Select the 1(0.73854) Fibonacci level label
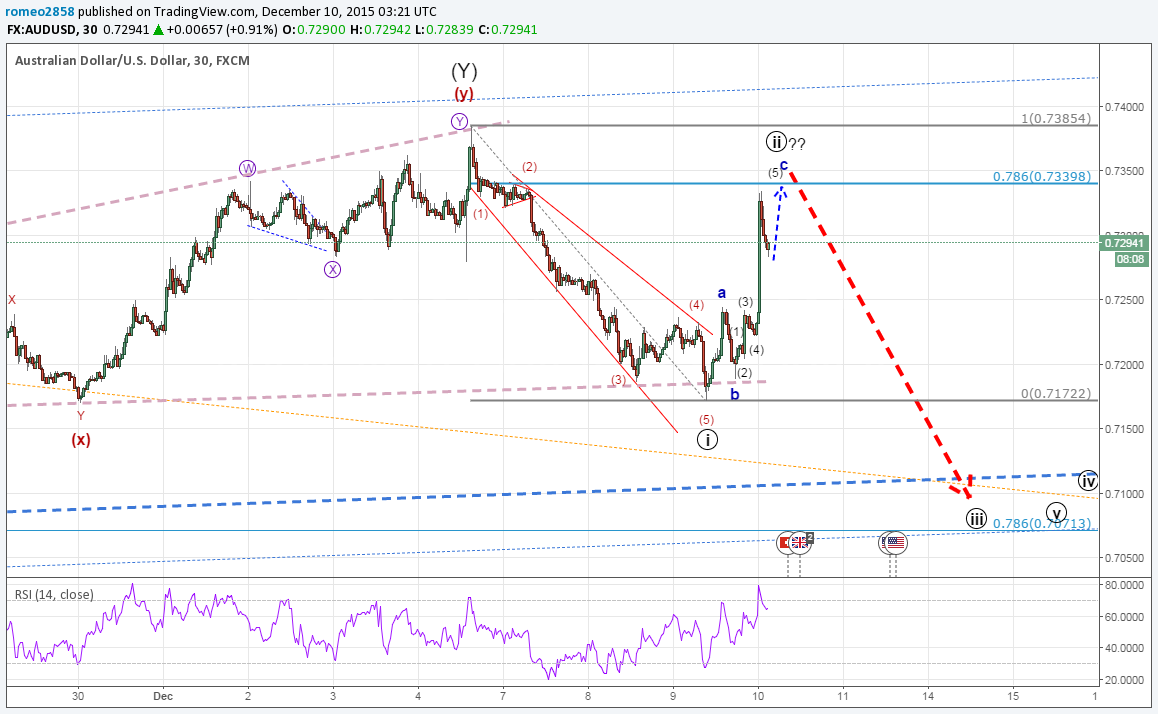The width and height of the screenshot is (1158, 714). [x=1056, y=118]
